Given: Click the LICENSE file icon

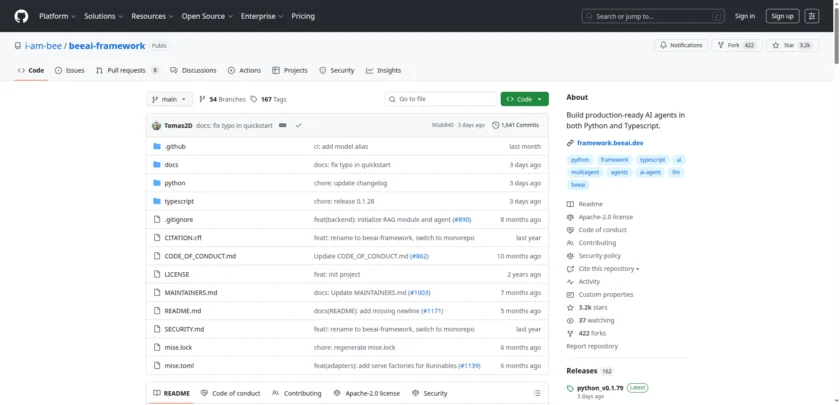Looking at the screenshot, I should pos(157,274).
